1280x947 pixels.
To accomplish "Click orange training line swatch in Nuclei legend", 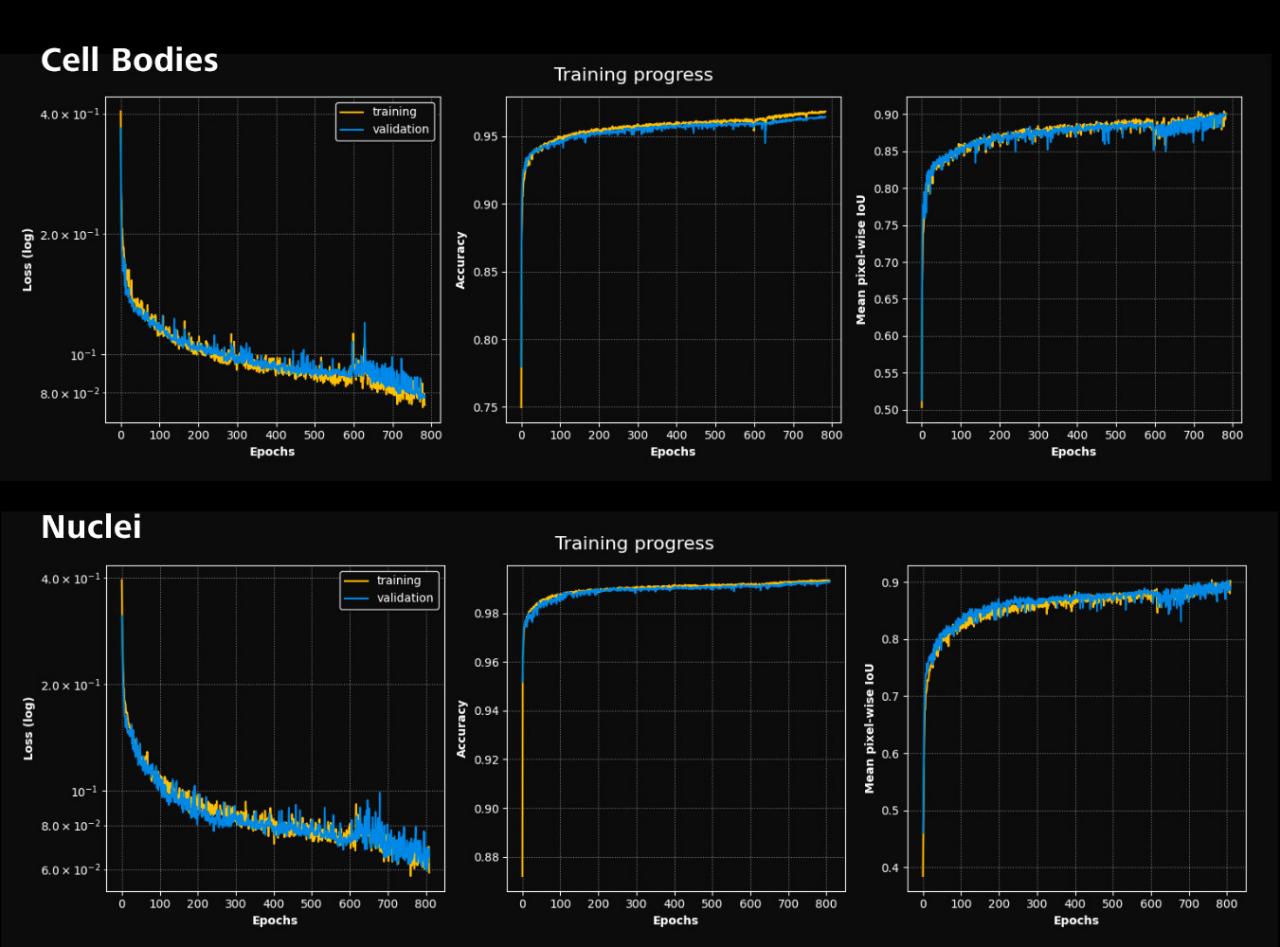I will tap(355, 581).
